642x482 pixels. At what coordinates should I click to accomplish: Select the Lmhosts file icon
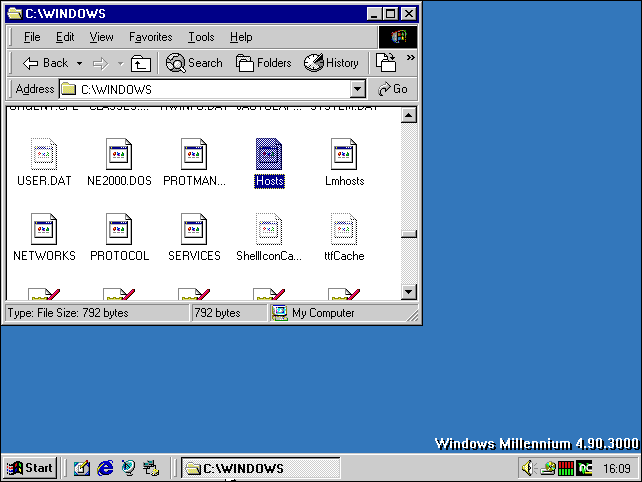(x=344, y=154)
